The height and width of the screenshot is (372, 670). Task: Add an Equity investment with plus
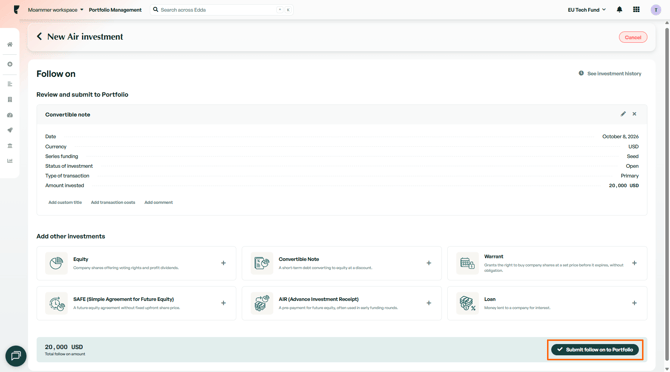coord(223,263)
